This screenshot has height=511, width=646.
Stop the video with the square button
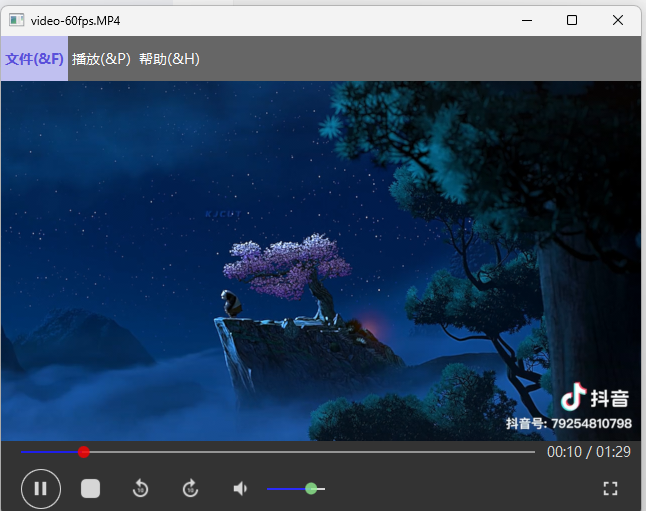[x=90, y=489]
